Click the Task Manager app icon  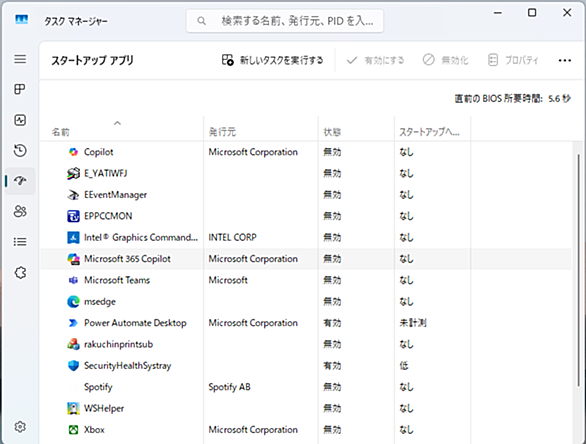(x=21, y=19)
